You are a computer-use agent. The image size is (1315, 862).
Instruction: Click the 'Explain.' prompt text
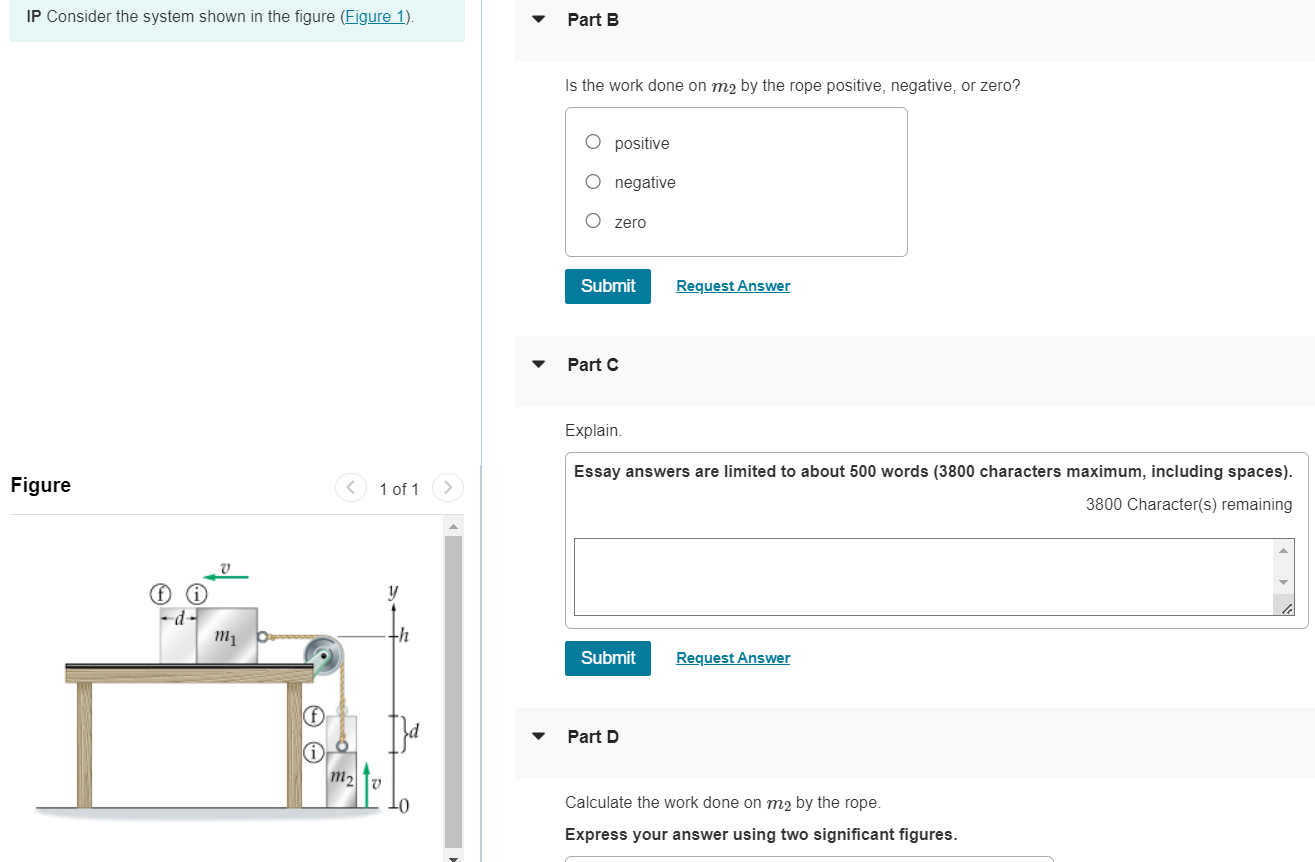(x=594, y=430)
